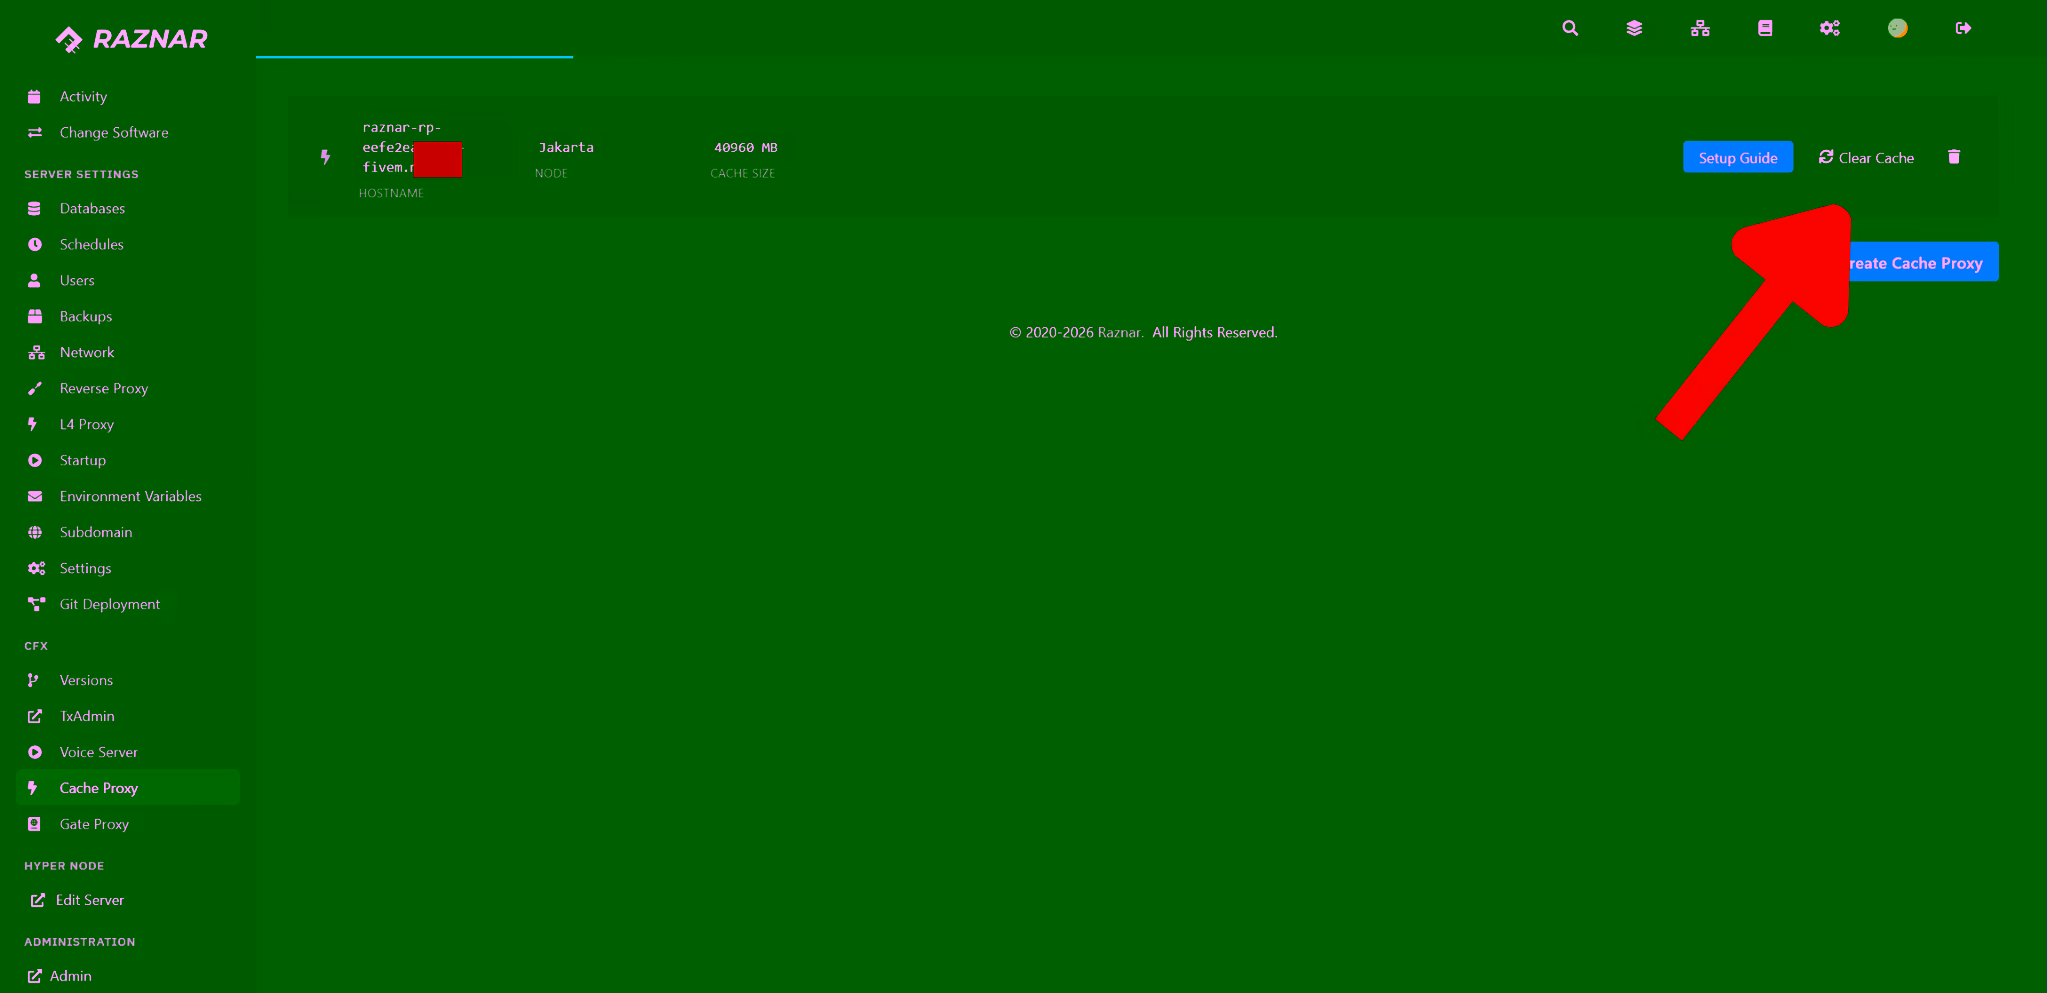This screenshot has height=993, width=2048.
Task: Open the gears icon in top bar
Action: point(1830,28)
